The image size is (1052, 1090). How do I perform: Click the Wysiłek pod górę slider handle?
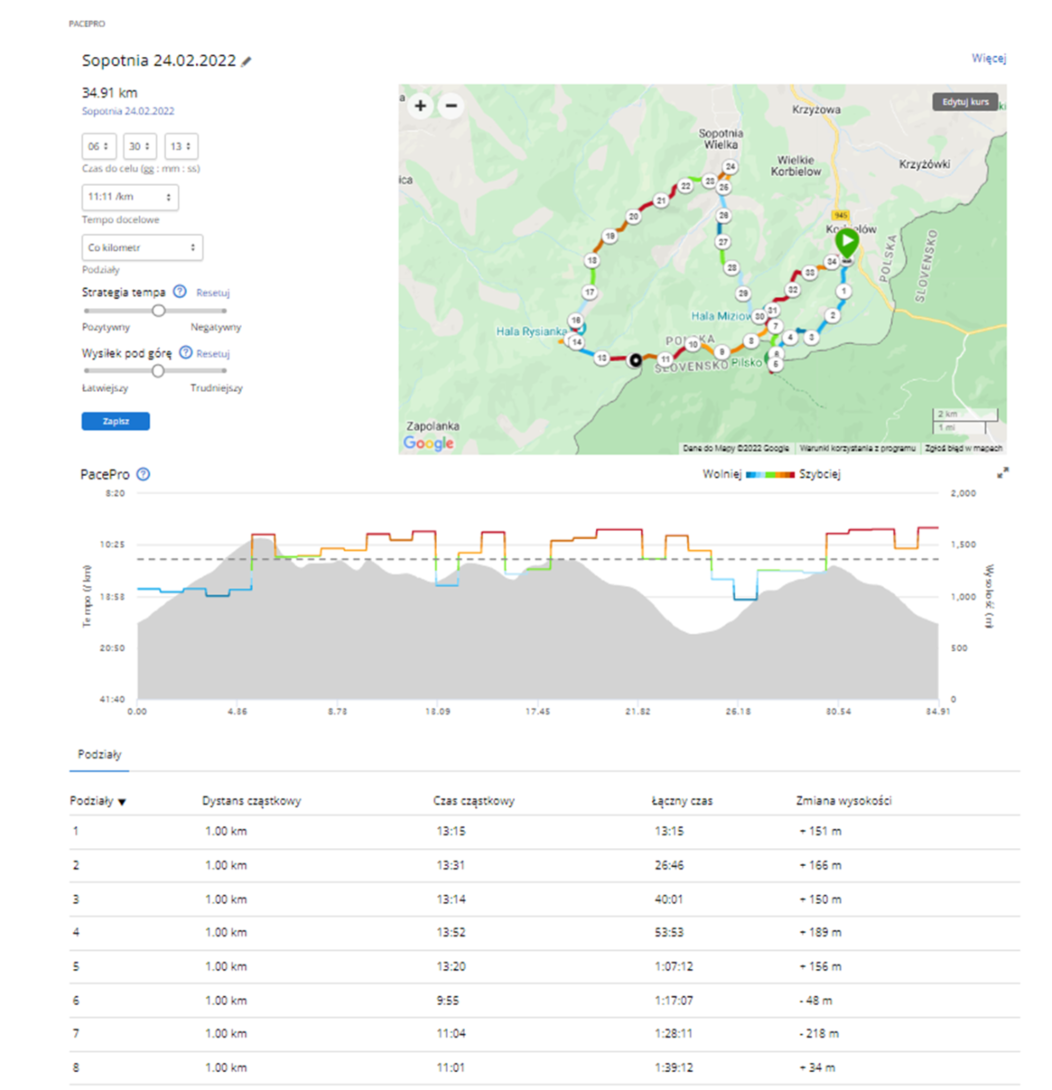(158, 371)
